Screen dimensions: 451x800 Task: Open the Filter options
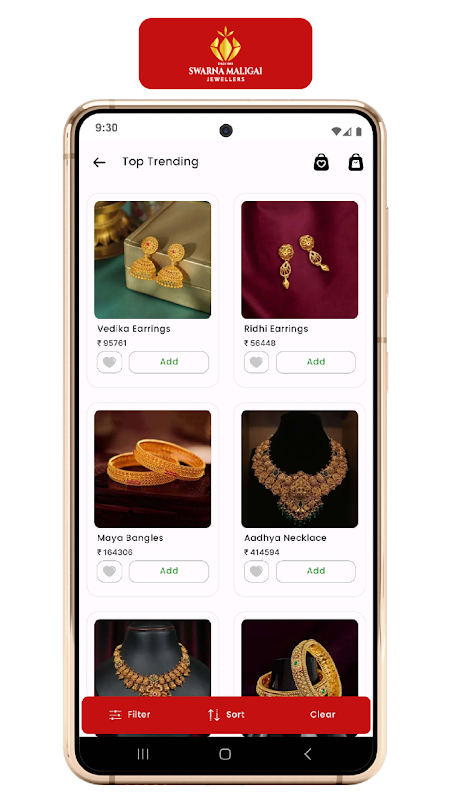click(x=130, y=715)
